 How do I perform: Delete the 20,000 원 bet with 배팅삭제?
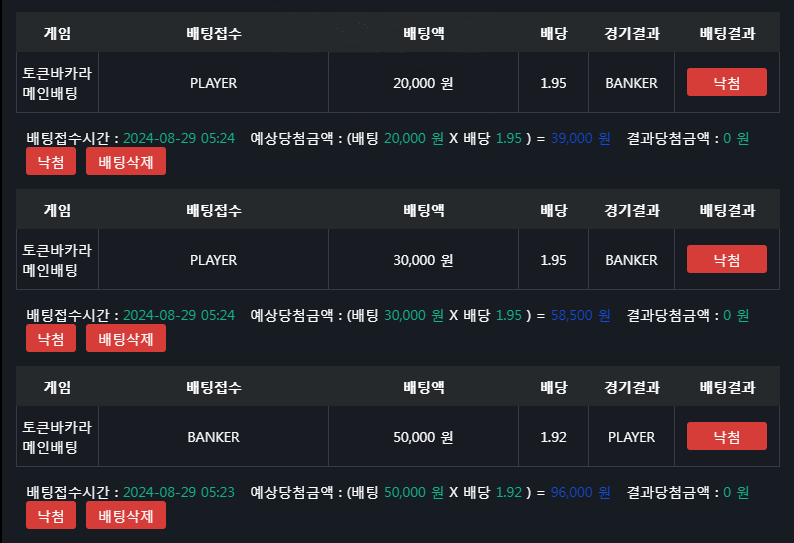point(126,161)
